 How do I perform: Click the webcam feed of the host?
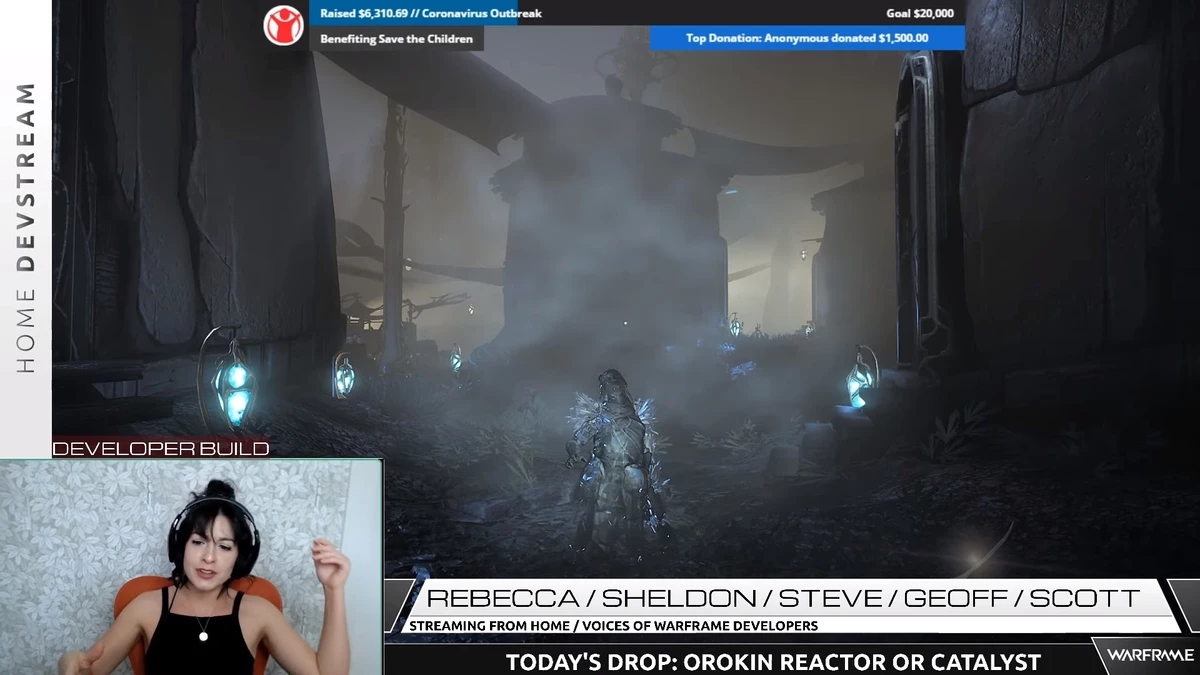[x=191, y=567]
